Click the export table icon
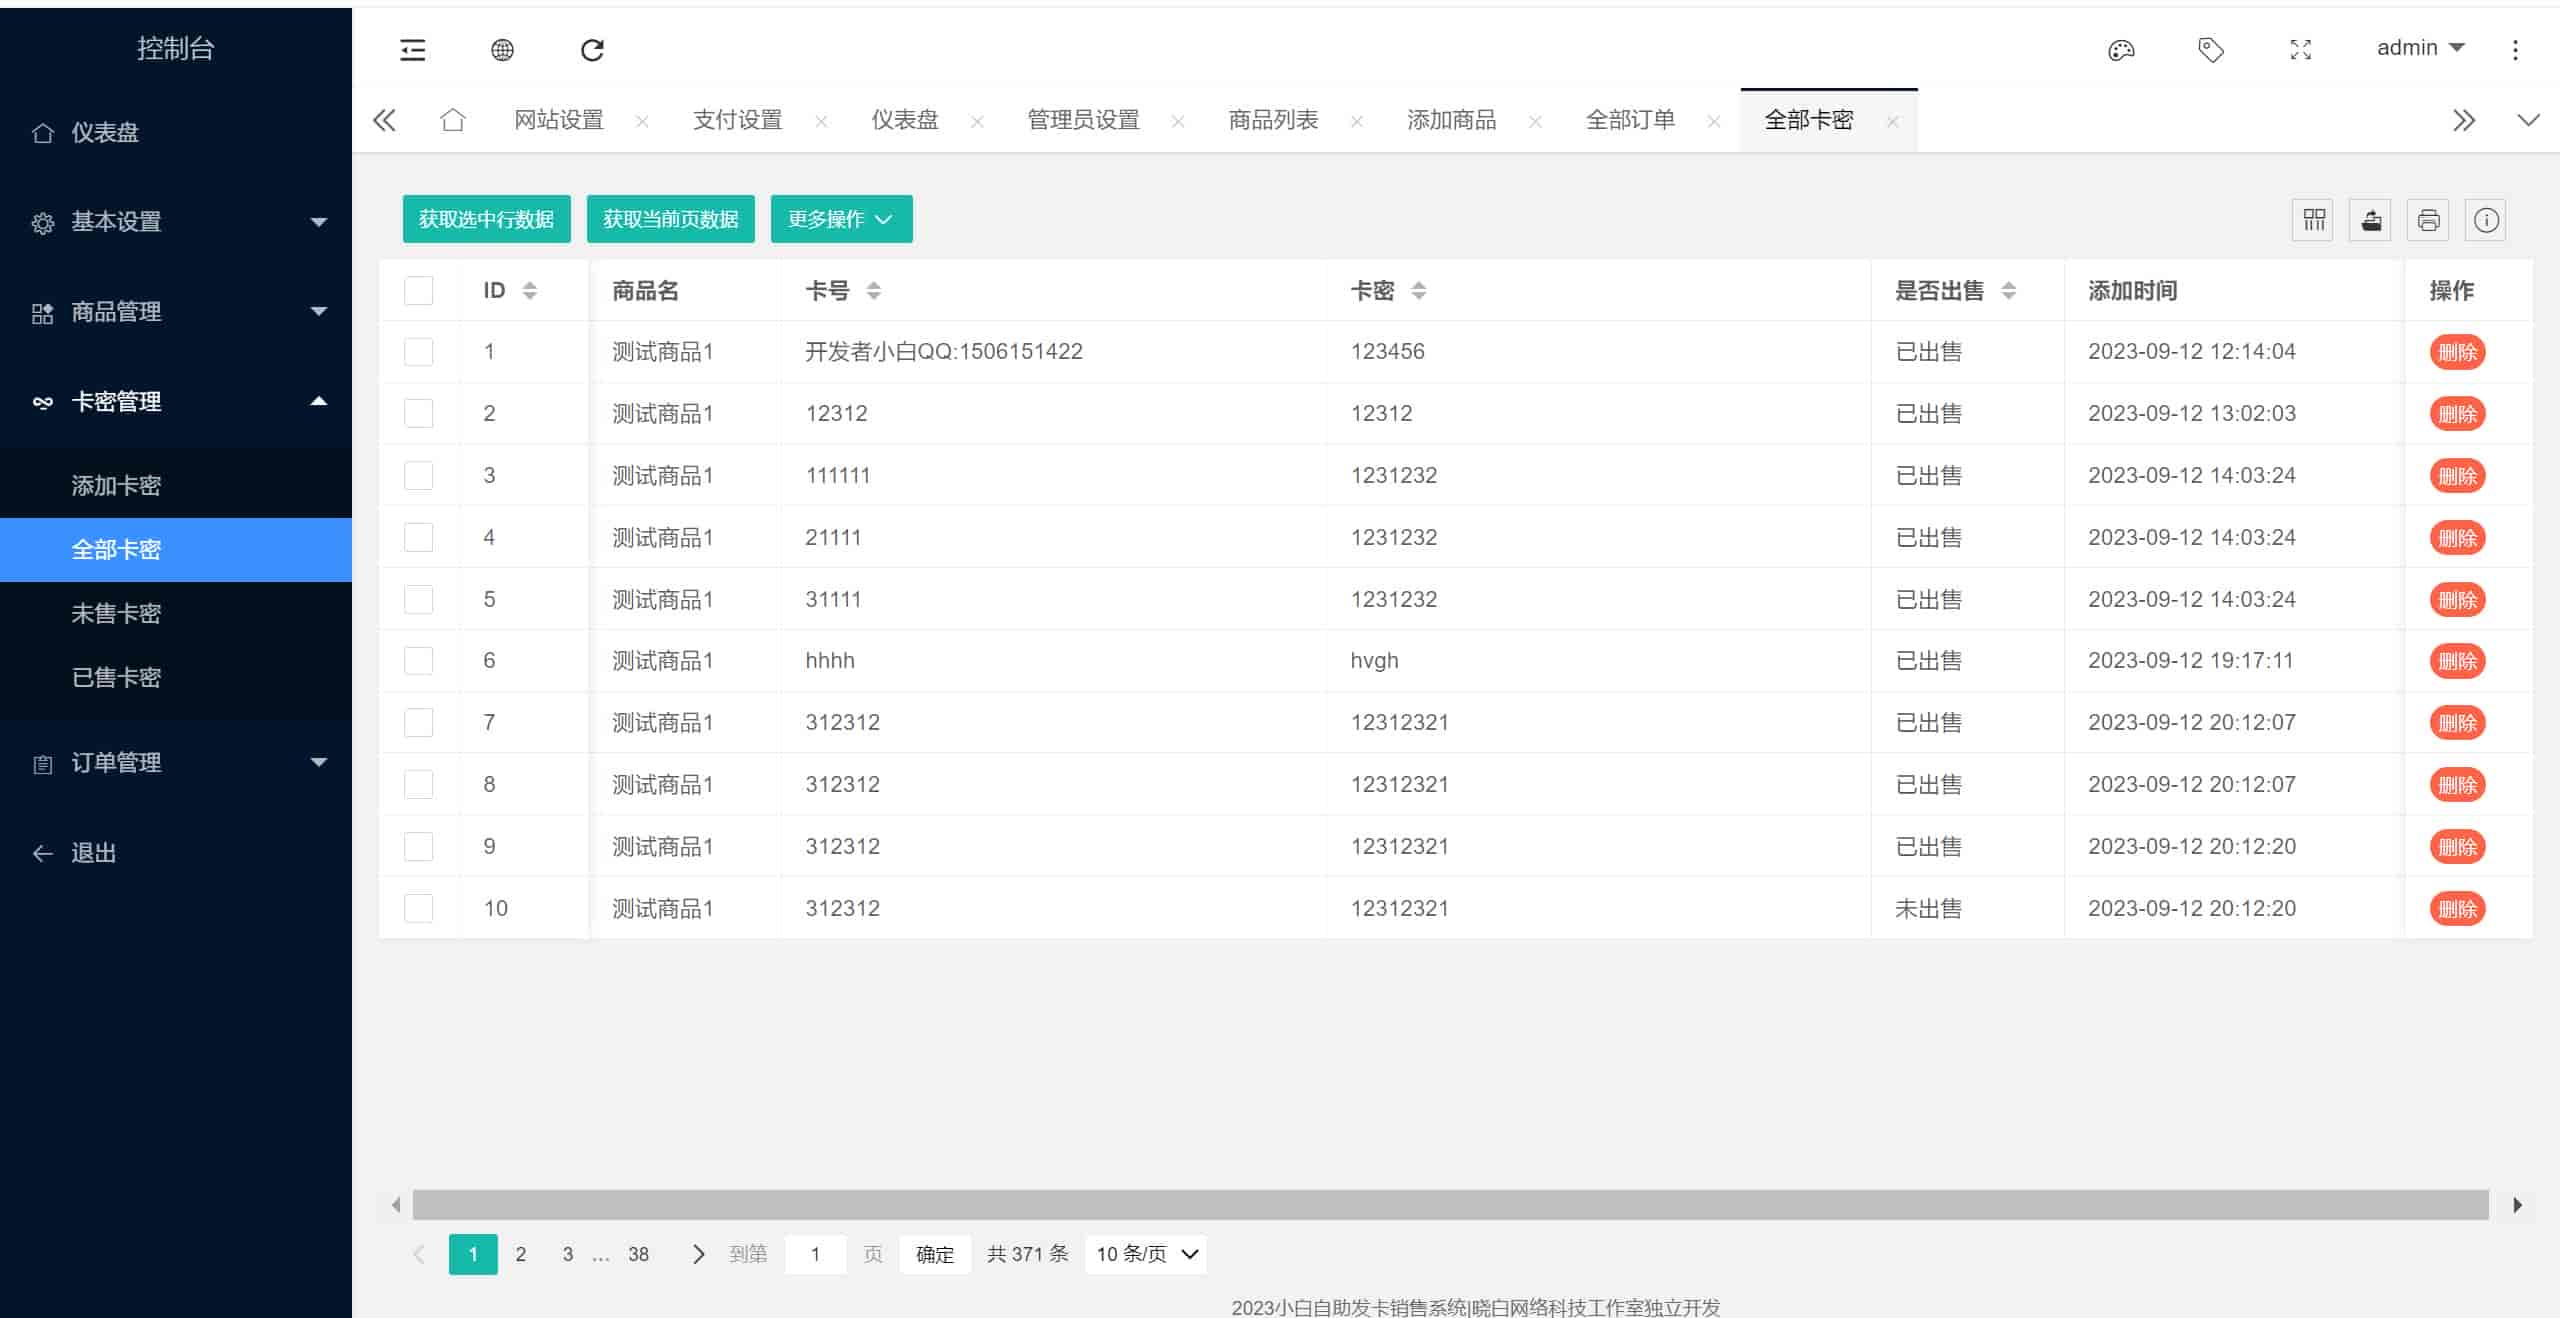 click(x=2370, y=220)
